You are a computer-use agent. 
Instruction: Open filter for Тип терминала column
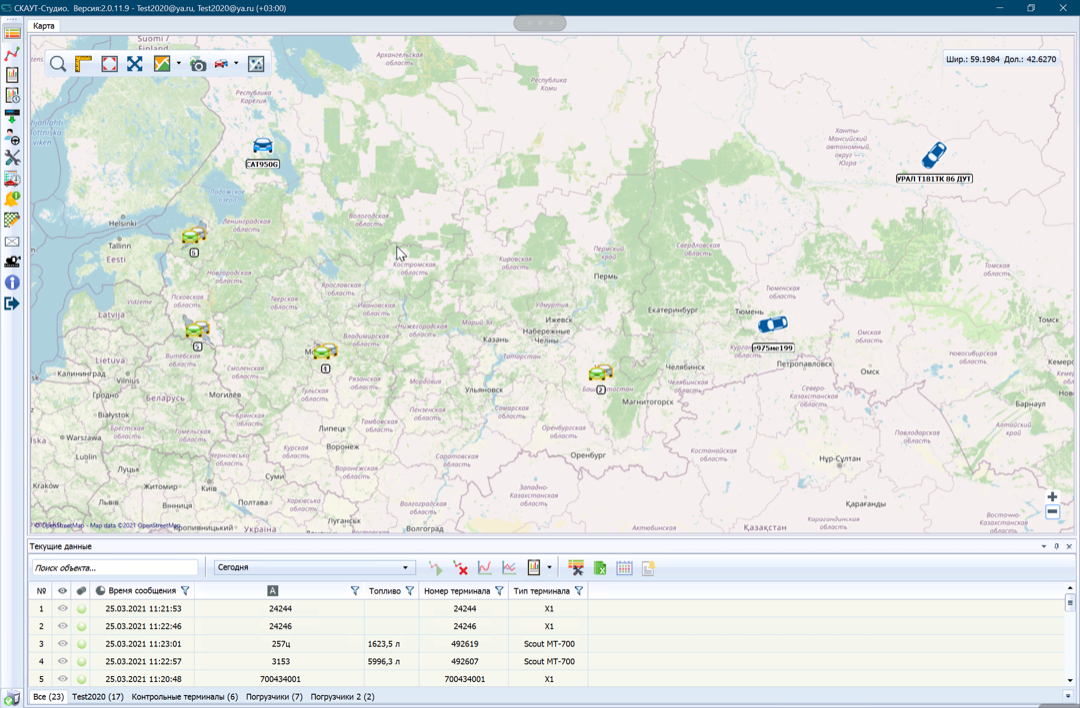(579, 591)
